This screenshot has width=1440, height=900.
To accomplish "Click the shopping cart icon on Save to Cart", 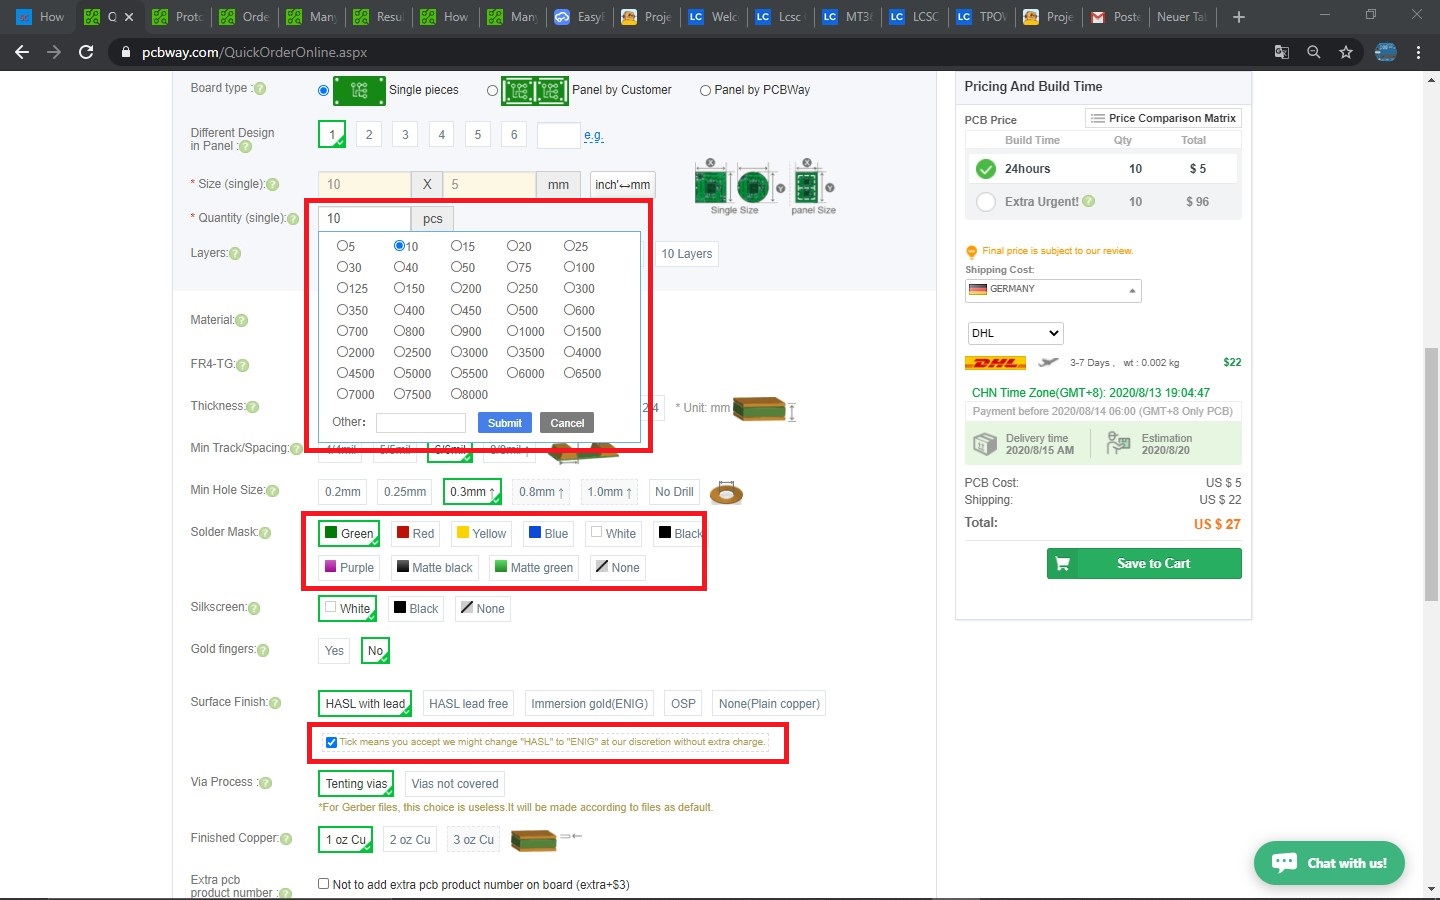I will [x=1063, y=563].
